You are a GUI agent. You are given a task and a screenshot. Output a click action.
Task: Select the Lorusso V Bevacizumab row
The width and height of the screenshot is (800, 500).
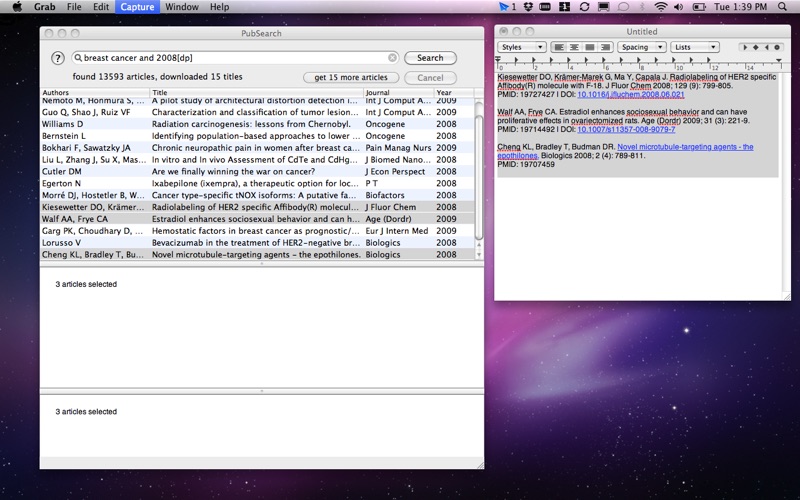click(257, 242)
